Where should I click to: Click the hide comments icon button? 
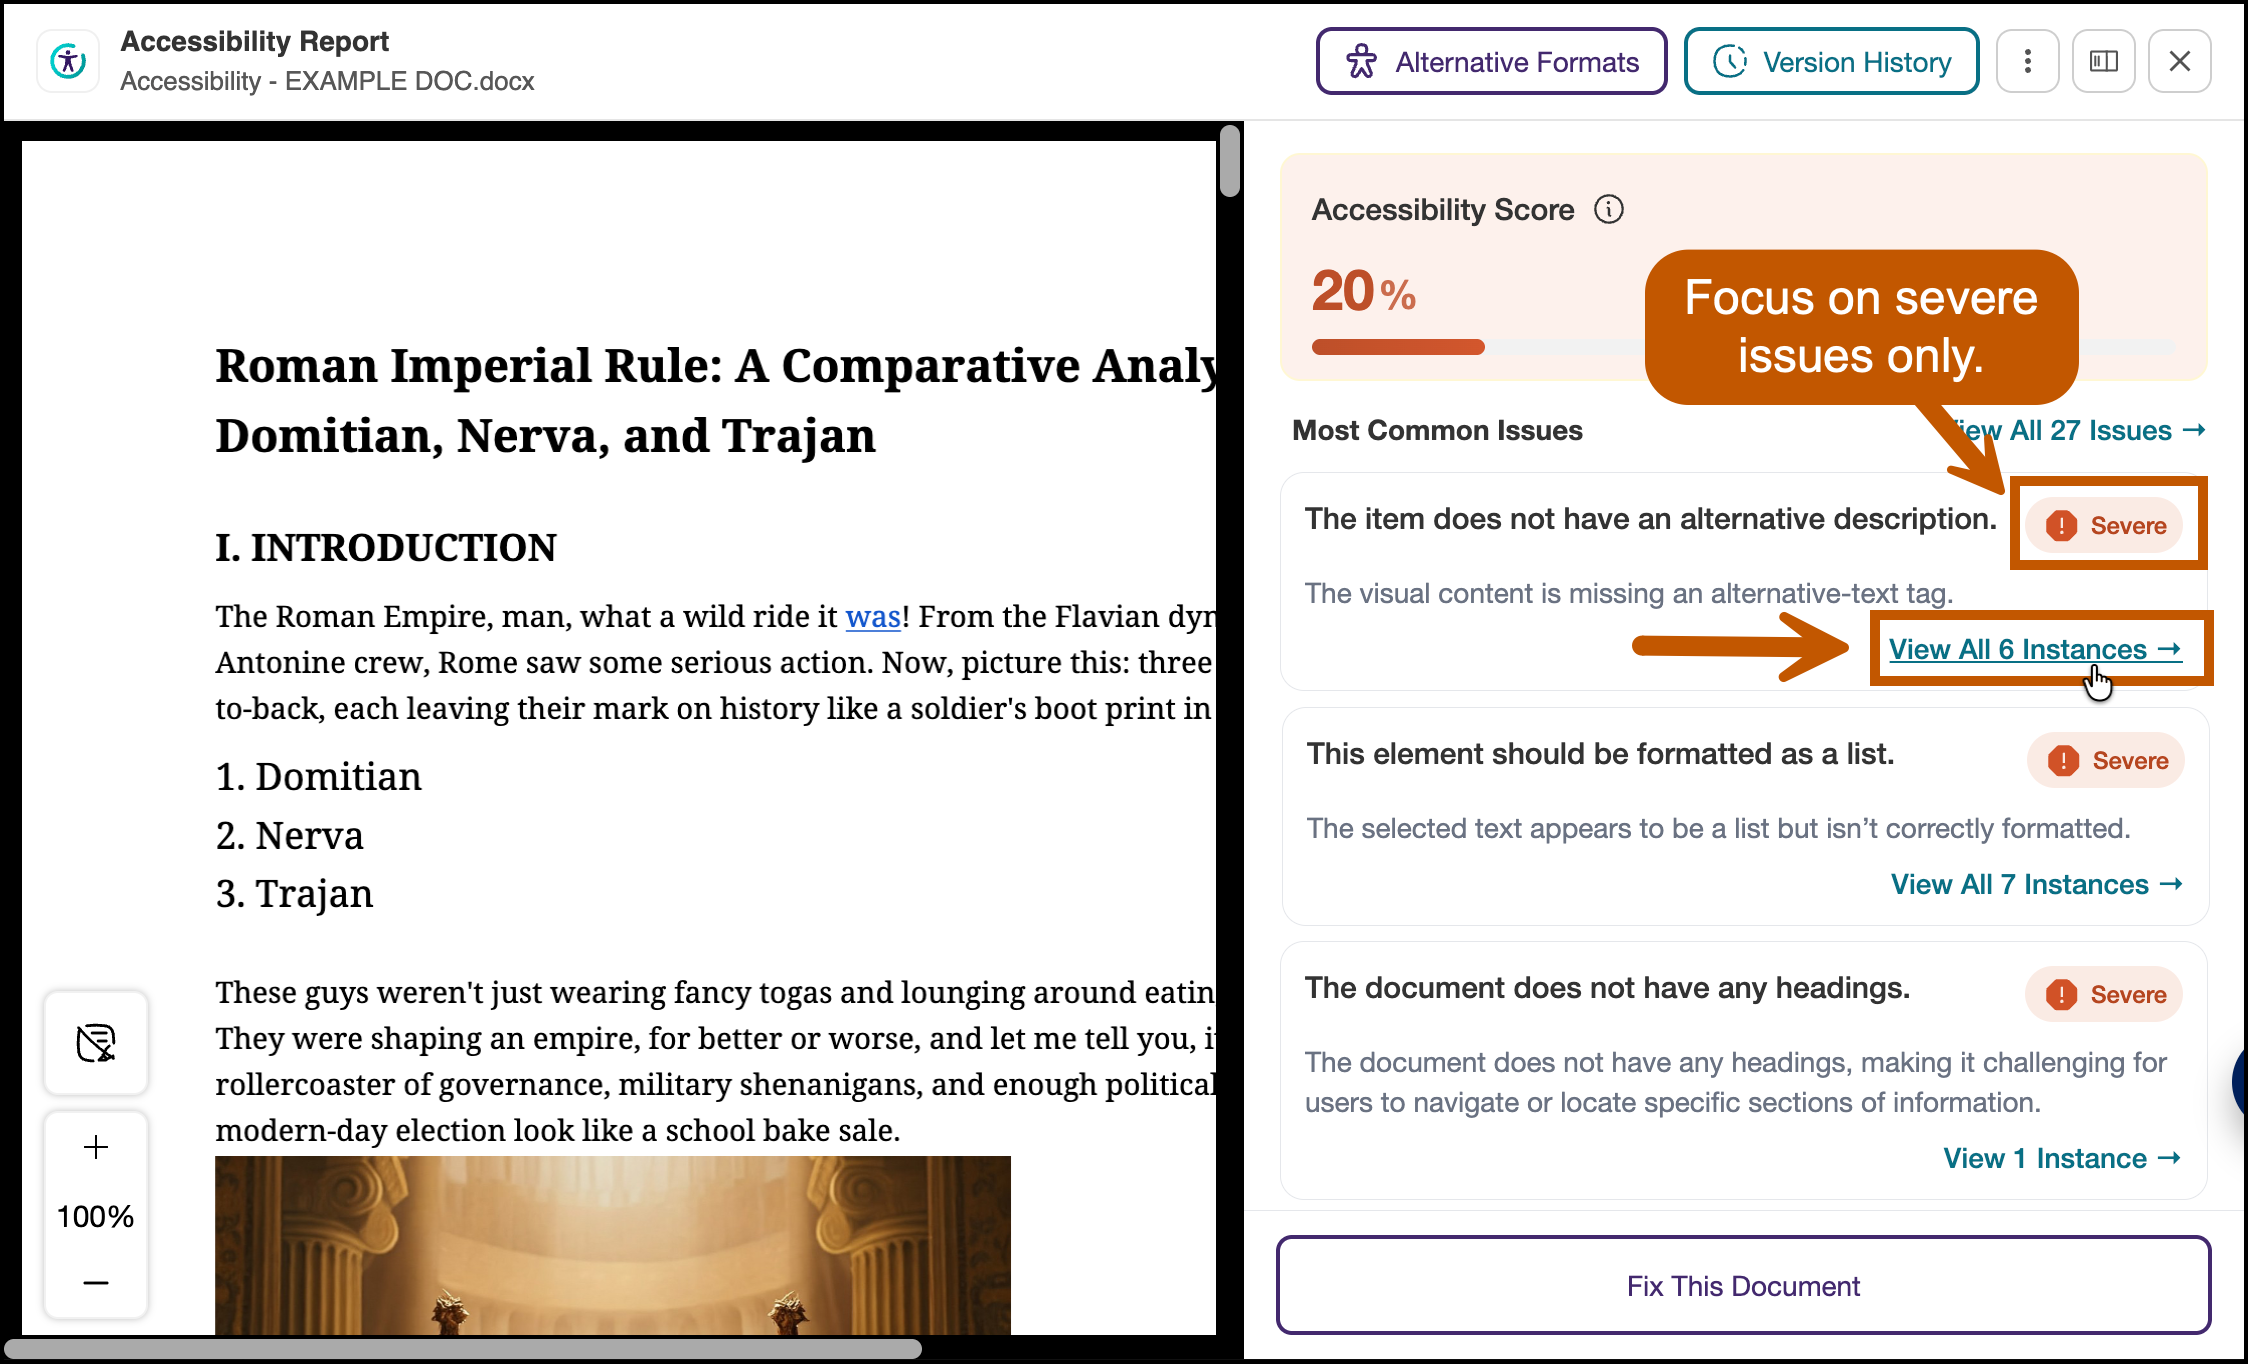96,1042
